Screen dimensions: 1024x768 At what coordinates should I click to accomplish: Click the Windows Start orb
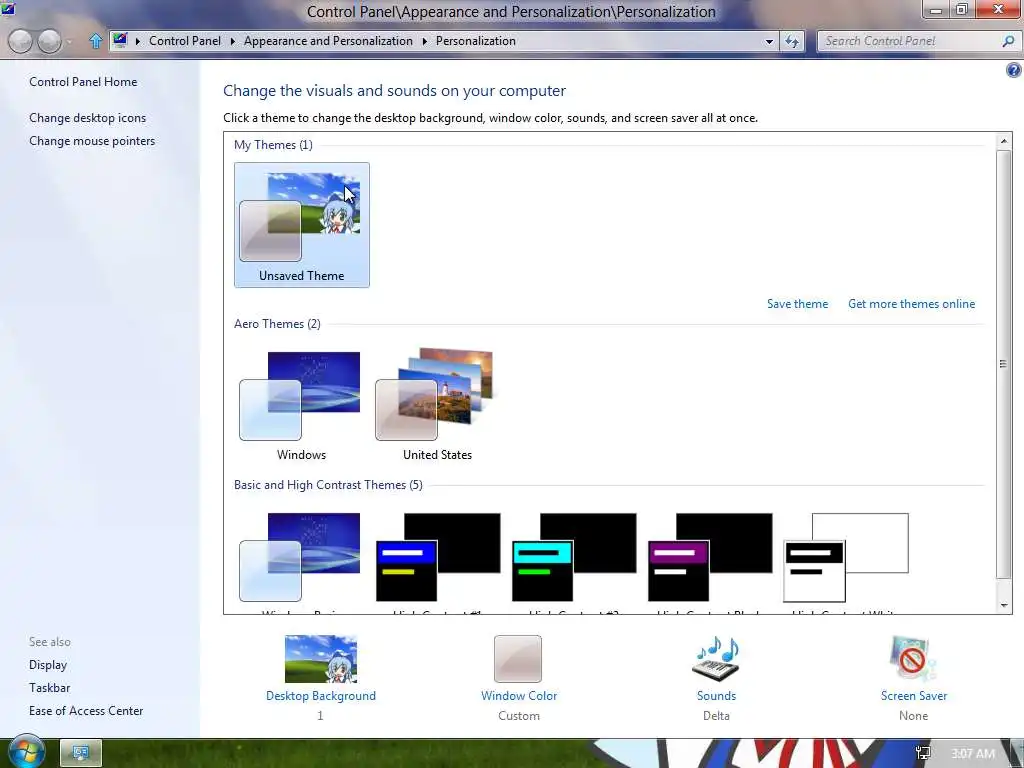(x=27, y=751)
